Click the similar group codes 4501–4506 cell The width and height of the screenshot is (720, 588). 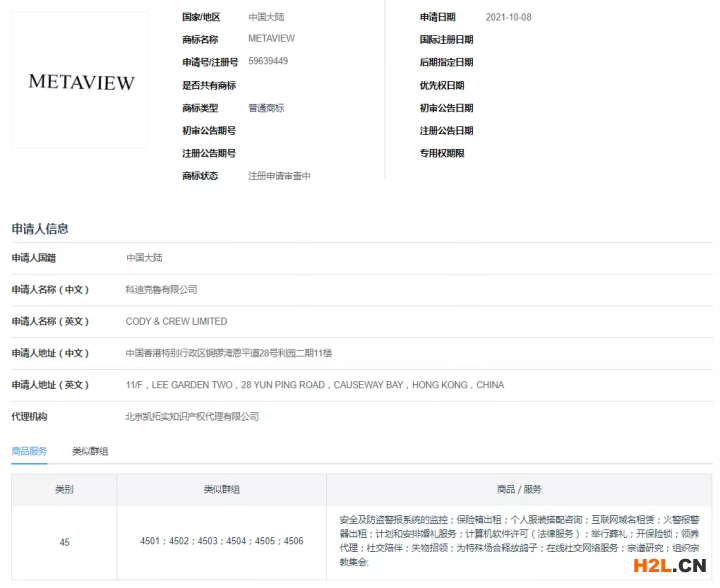[x=221, y=542]
